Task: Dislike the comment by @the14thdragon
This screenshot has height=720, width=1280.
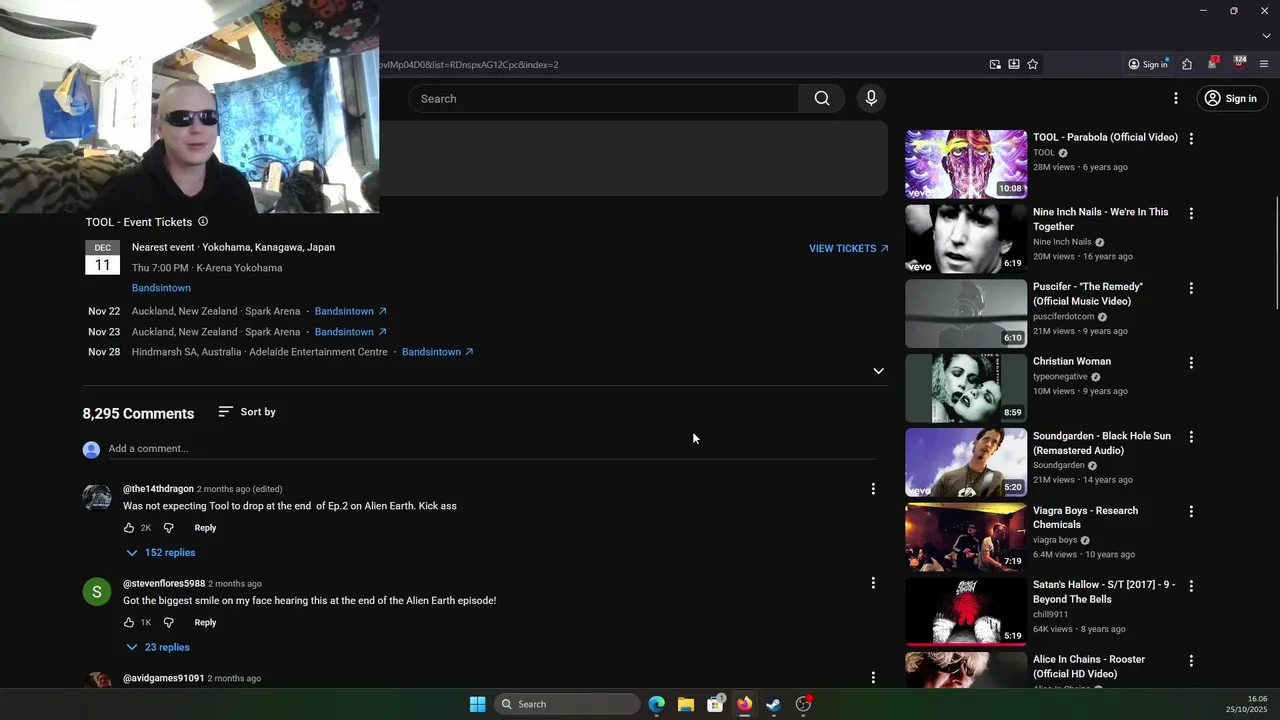Action: (168, 528)
